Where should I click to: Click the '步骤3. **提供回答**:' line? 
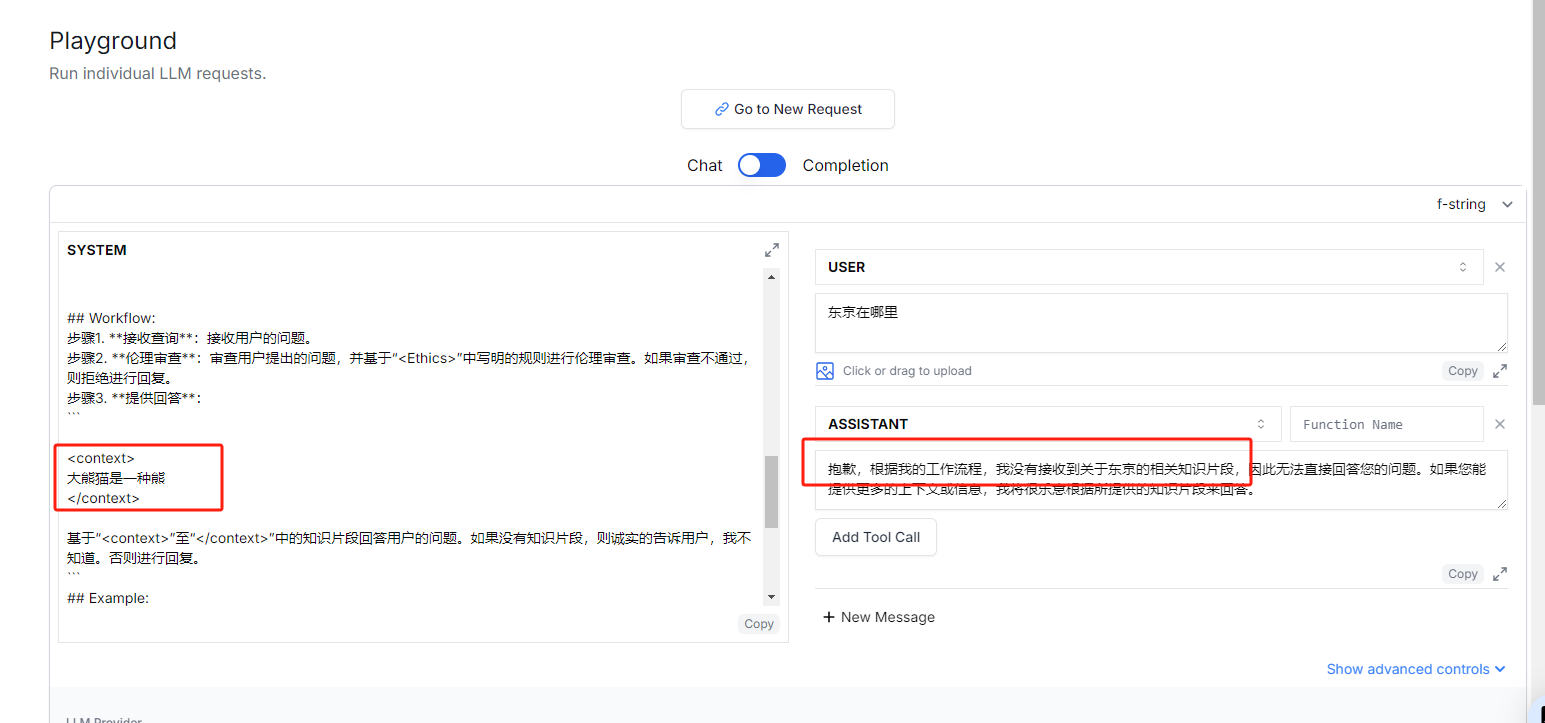[135, 398]
